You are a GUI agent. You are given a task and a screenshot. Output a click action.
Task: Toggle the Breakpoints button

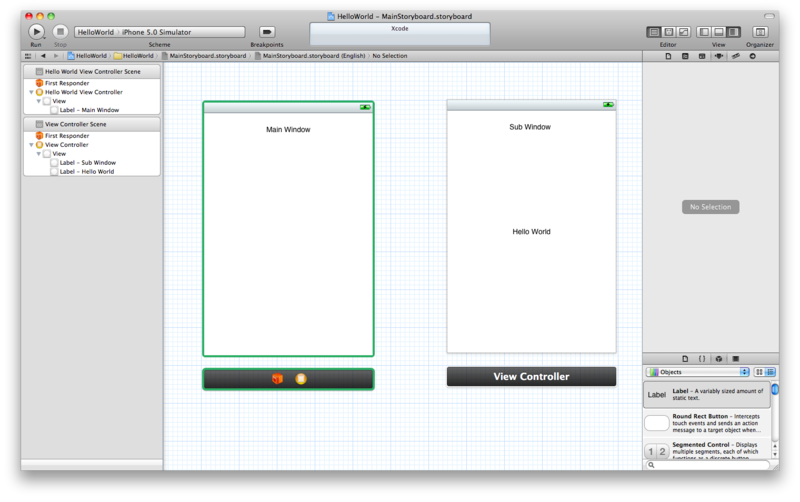[267, 32]
